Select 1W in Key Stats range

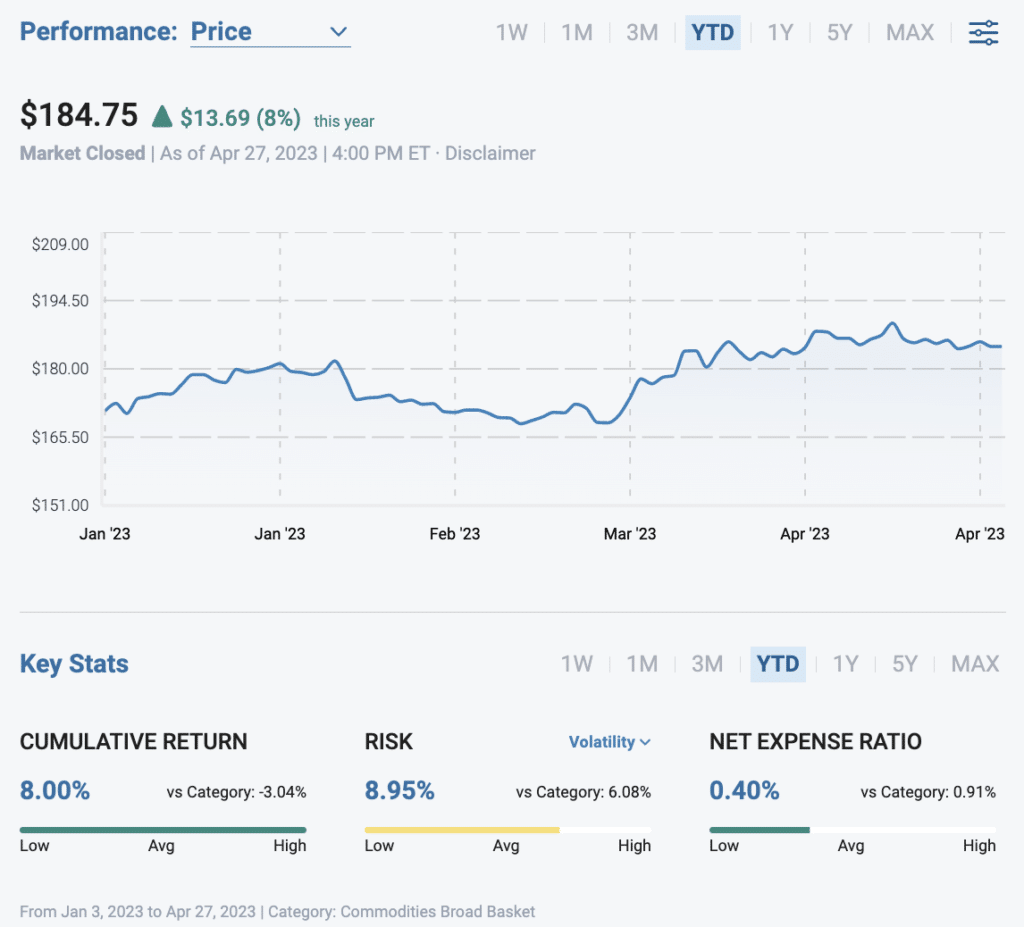tap(576, 664)
